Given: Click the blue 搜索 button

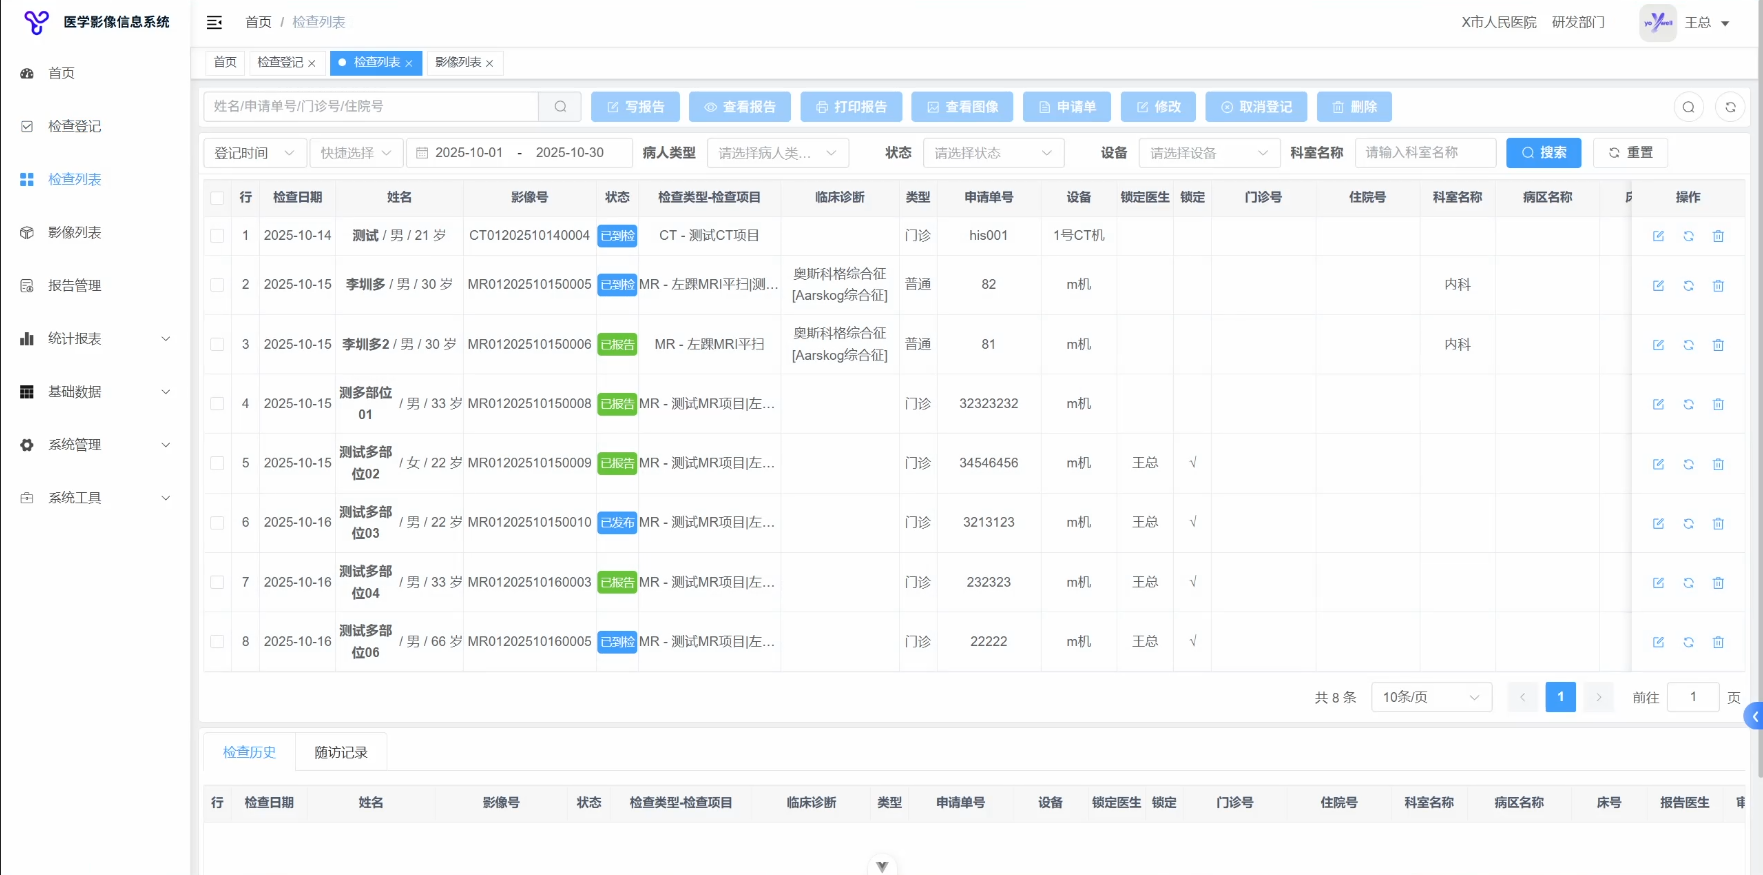Looking at the screenshot, I should 1543,153.
